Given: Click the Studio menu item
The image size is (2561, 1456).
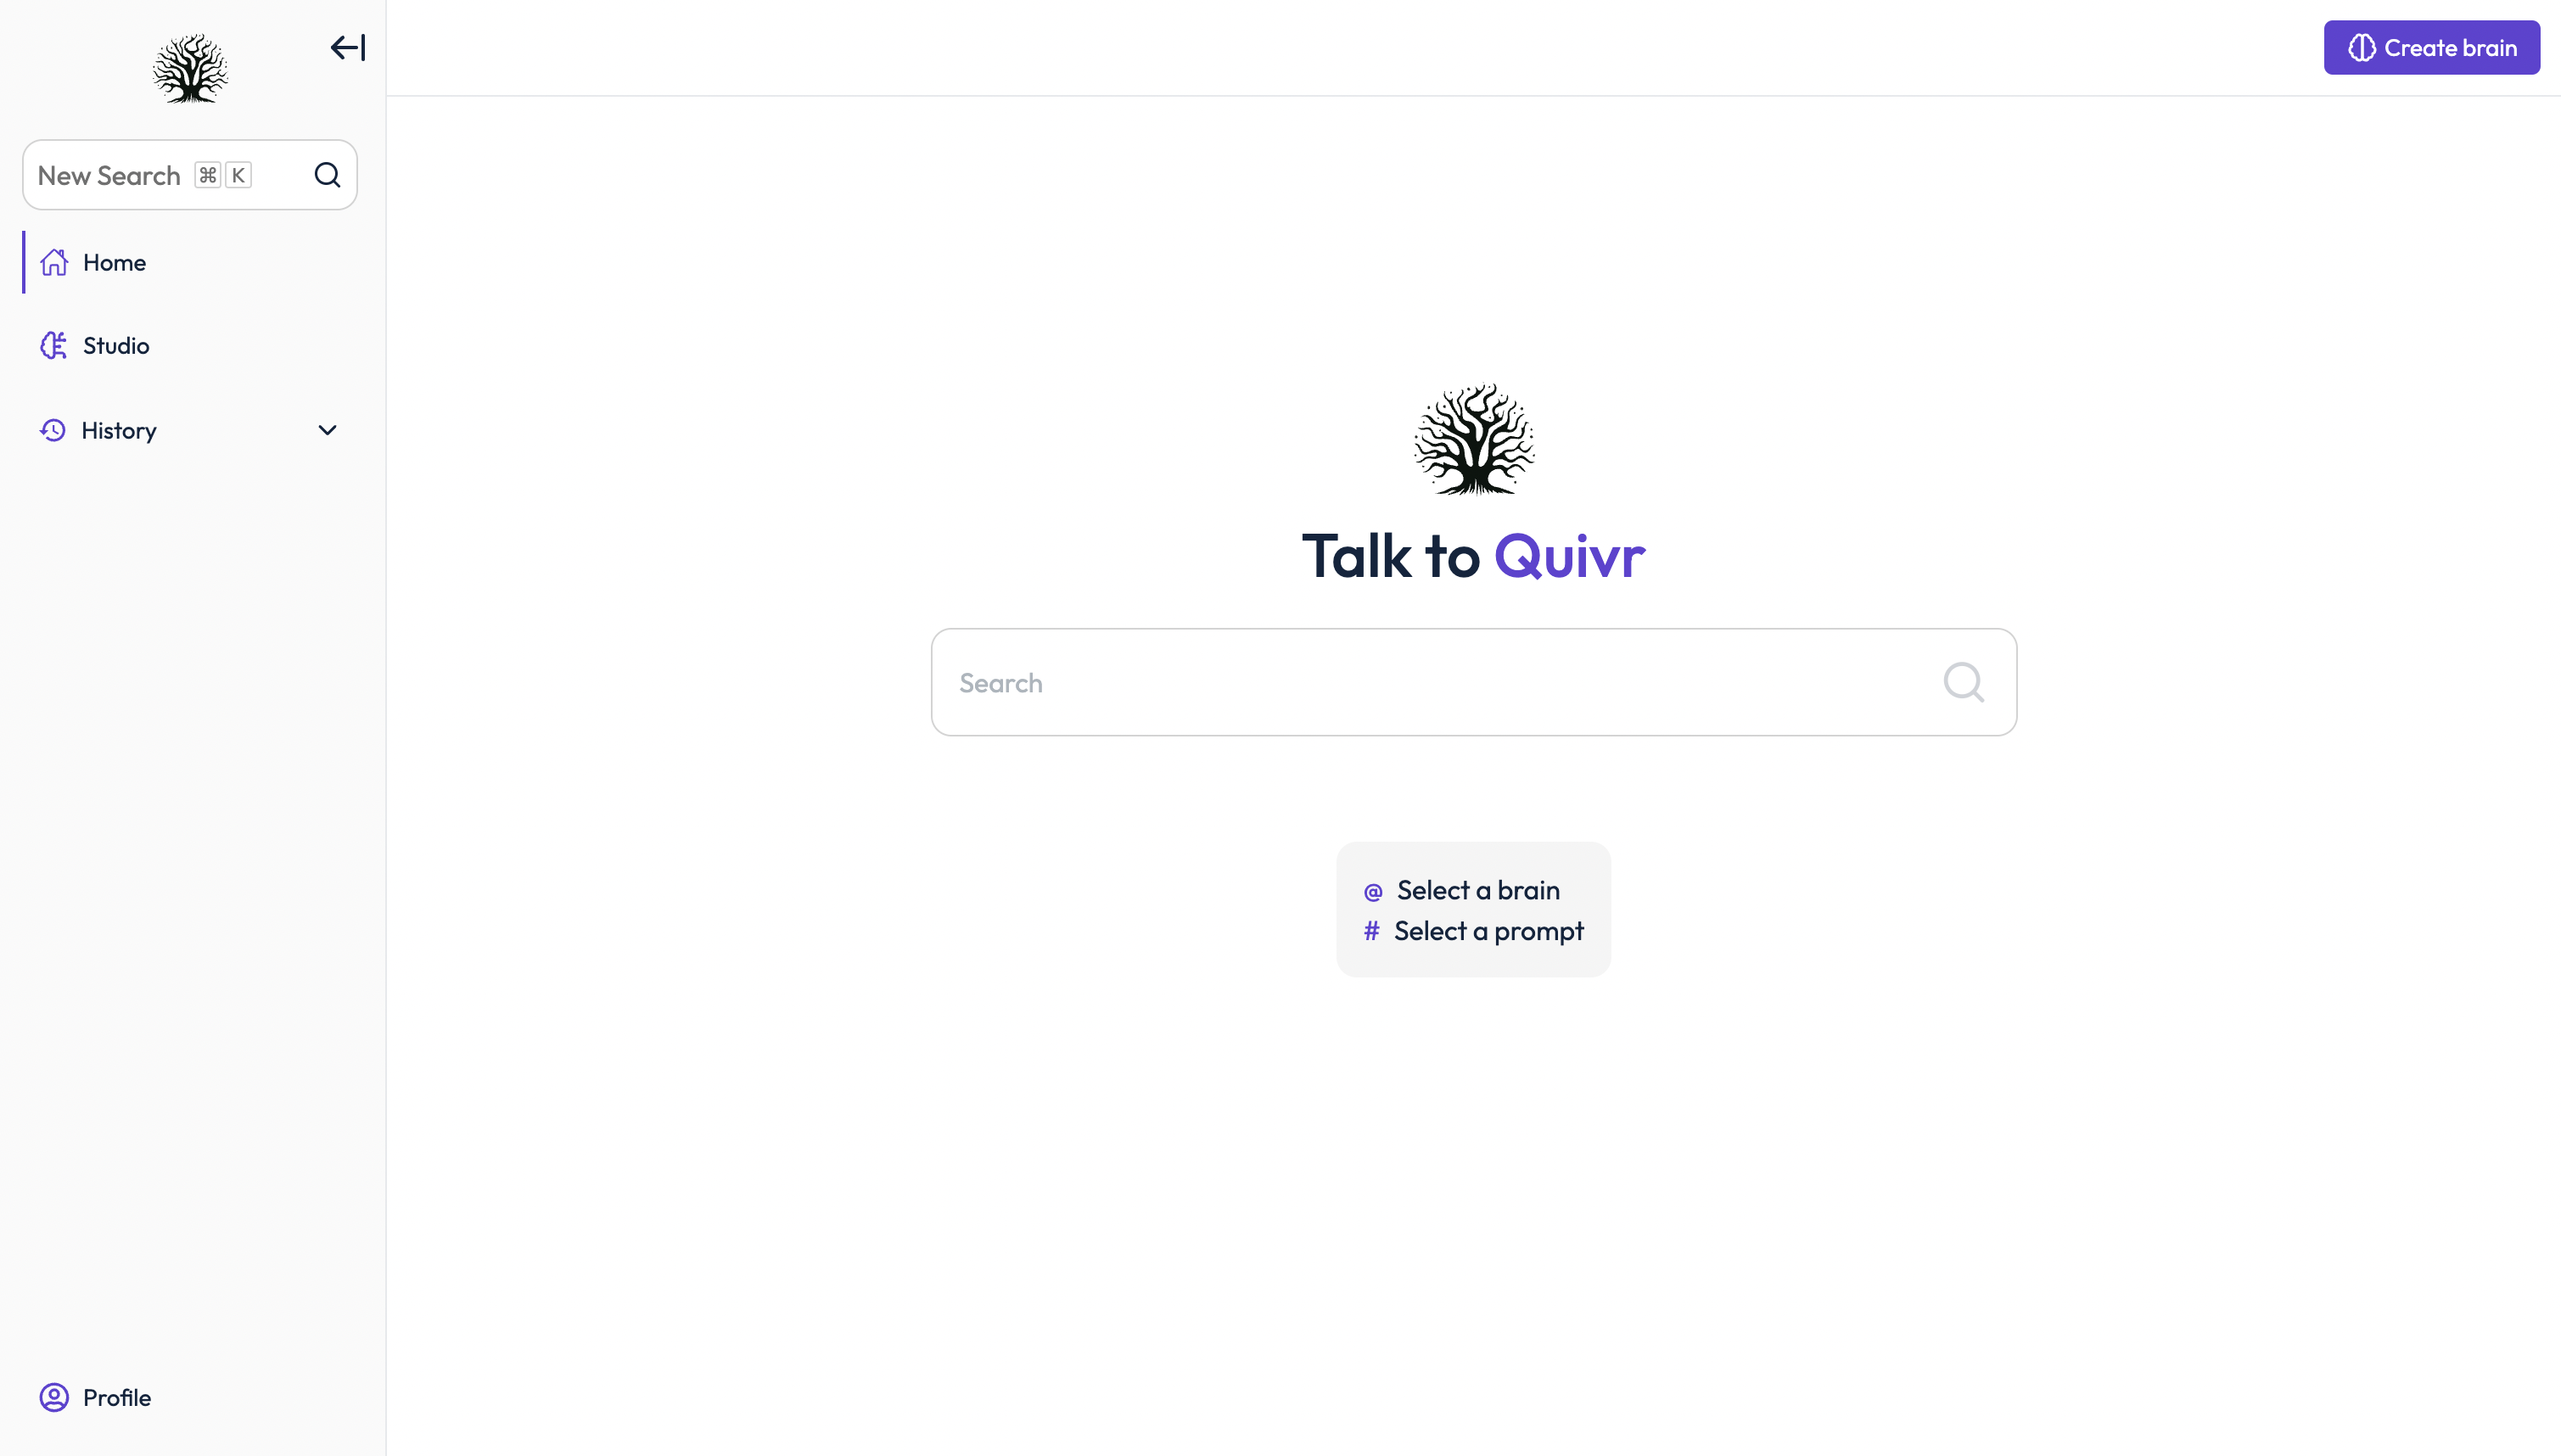Looking at the screenshot, I should (116, 344).
